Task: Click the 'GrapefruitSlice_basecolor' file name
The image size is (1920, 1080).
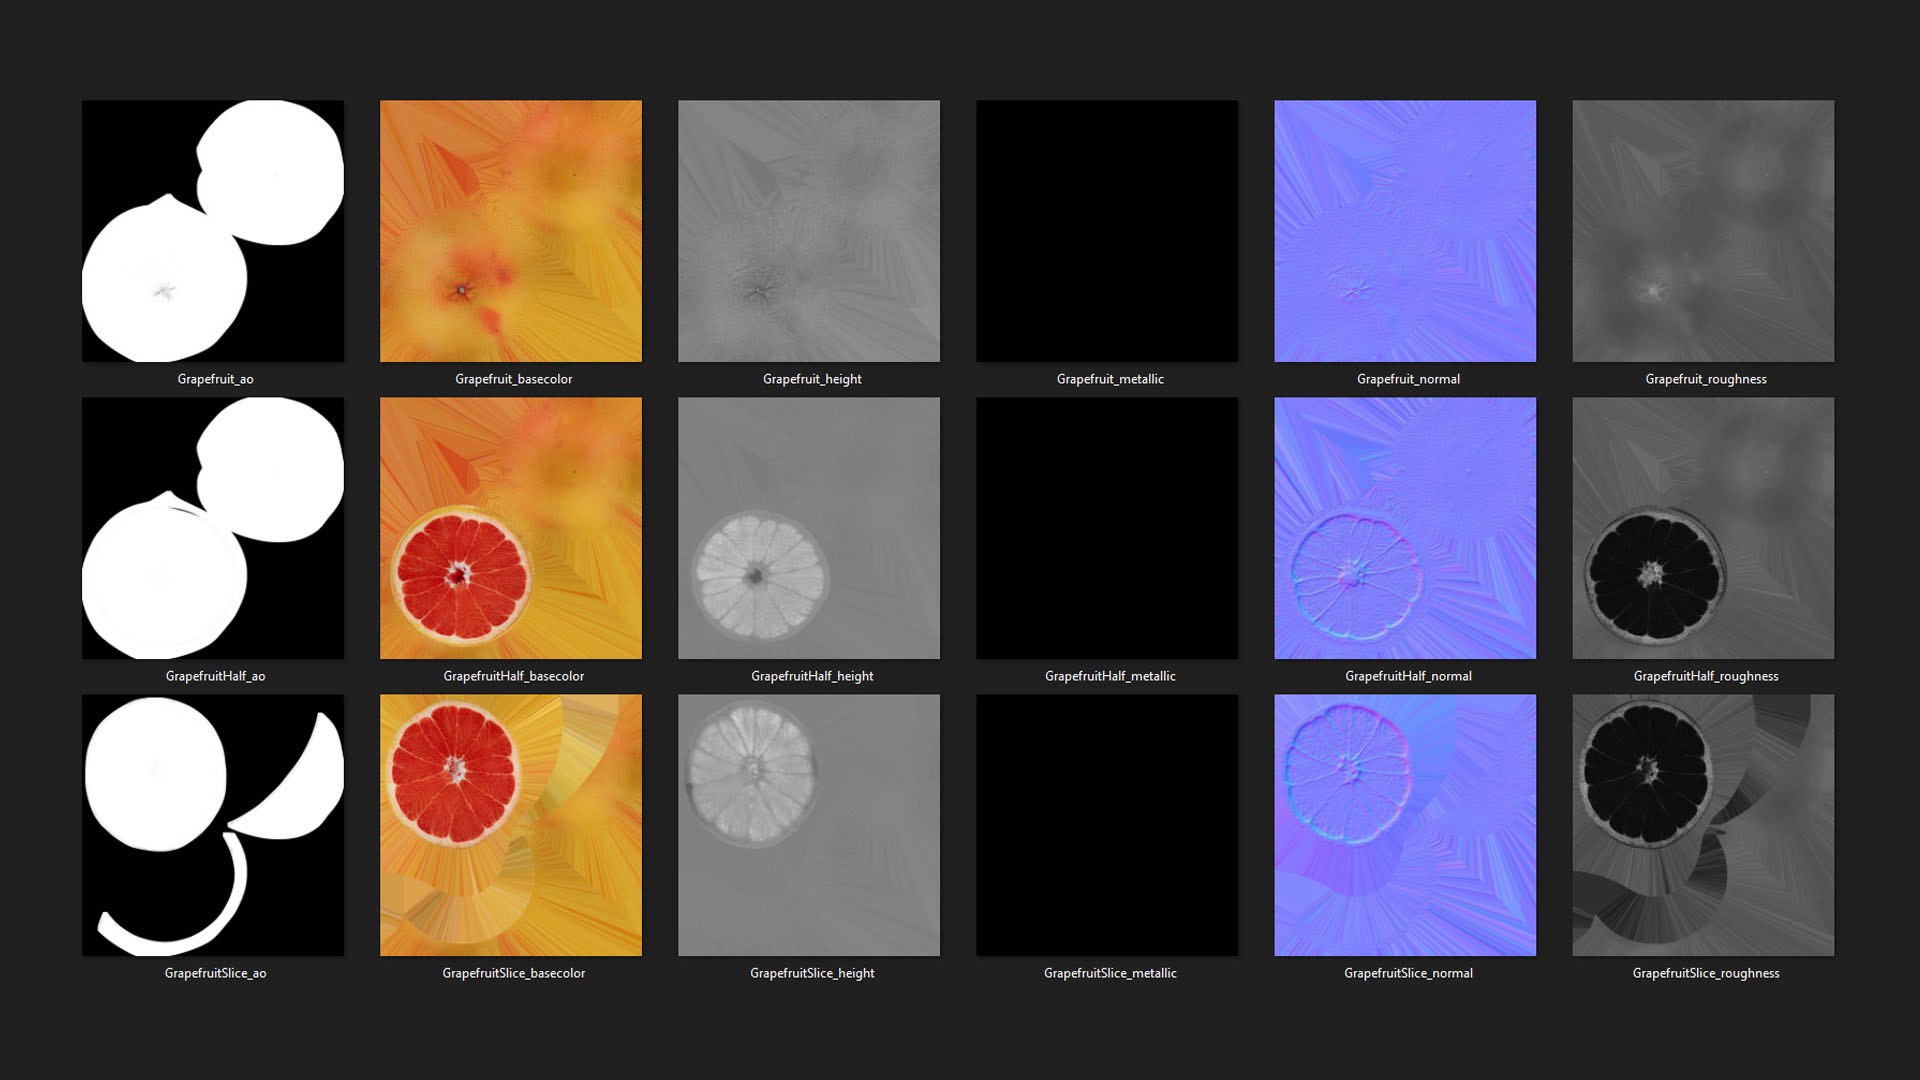Action: click(514, 973)
